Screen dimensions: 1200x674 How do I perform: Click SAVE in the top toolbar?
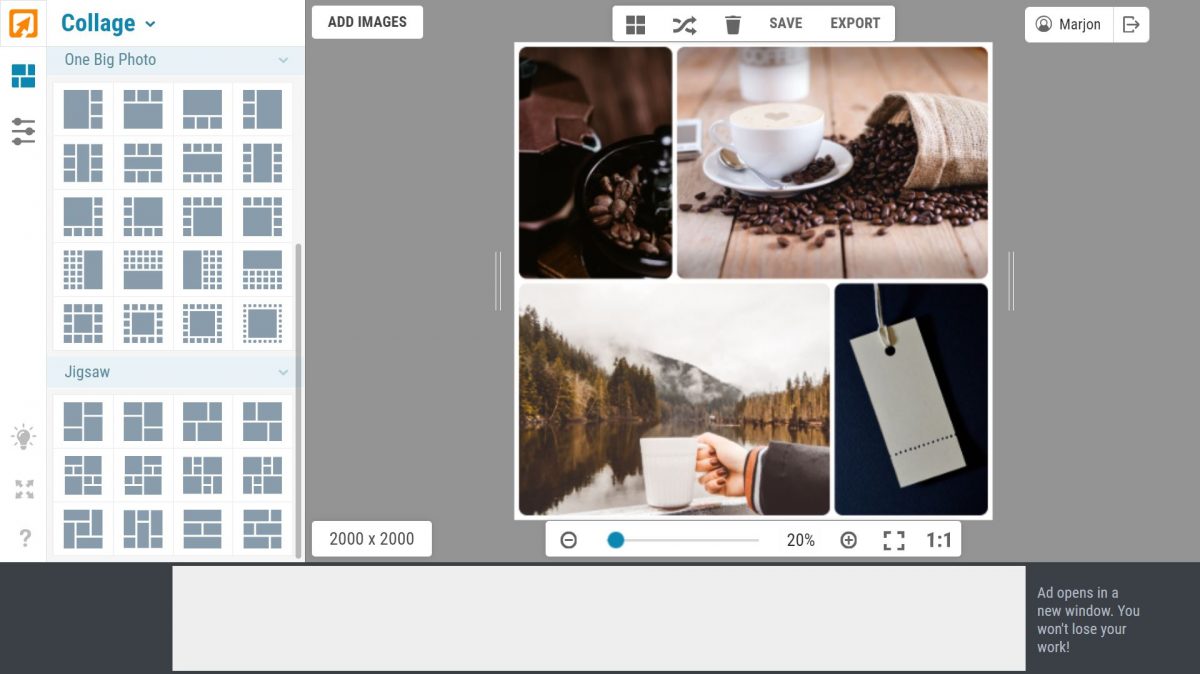tap(786, 23)
